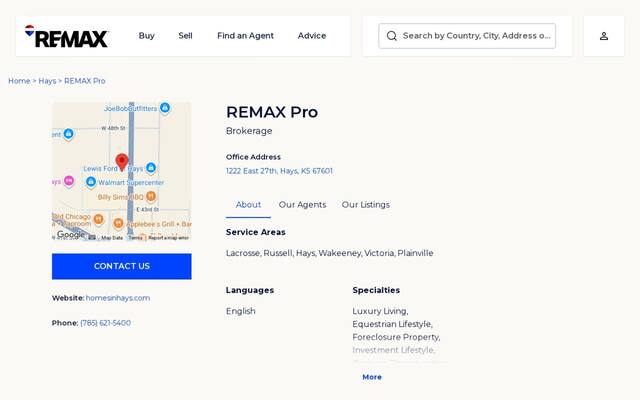Click the English language text

point(240,311)
